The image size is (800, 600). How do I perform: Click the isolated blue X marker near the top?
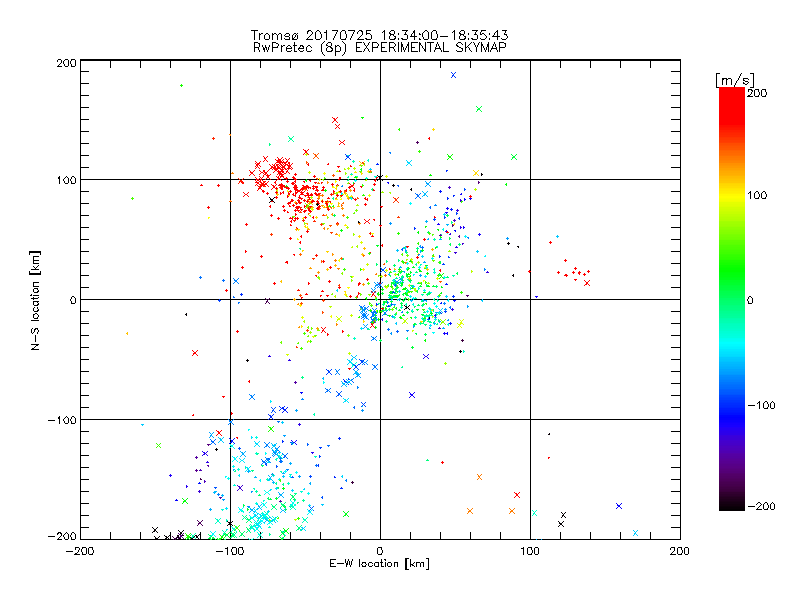point(453,75)
